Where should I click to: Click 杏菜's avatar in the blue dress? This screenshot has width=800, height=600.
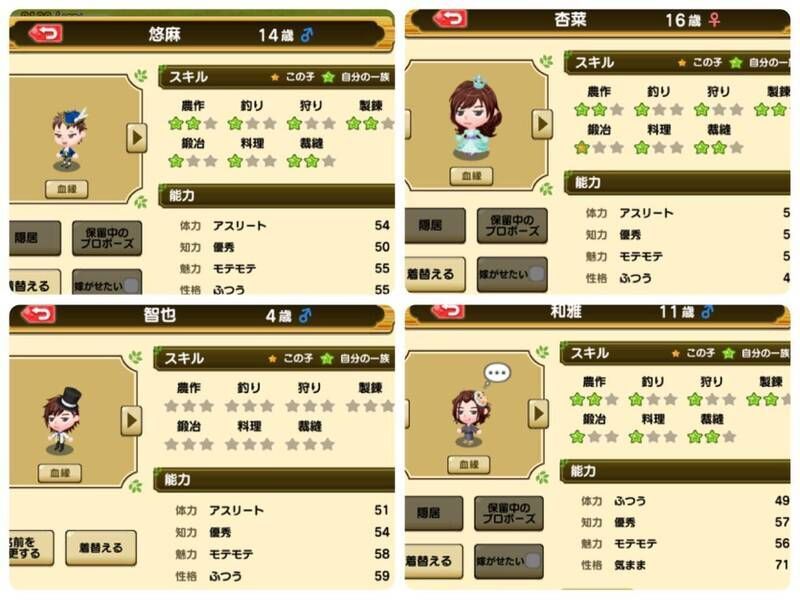coord(474,118)
